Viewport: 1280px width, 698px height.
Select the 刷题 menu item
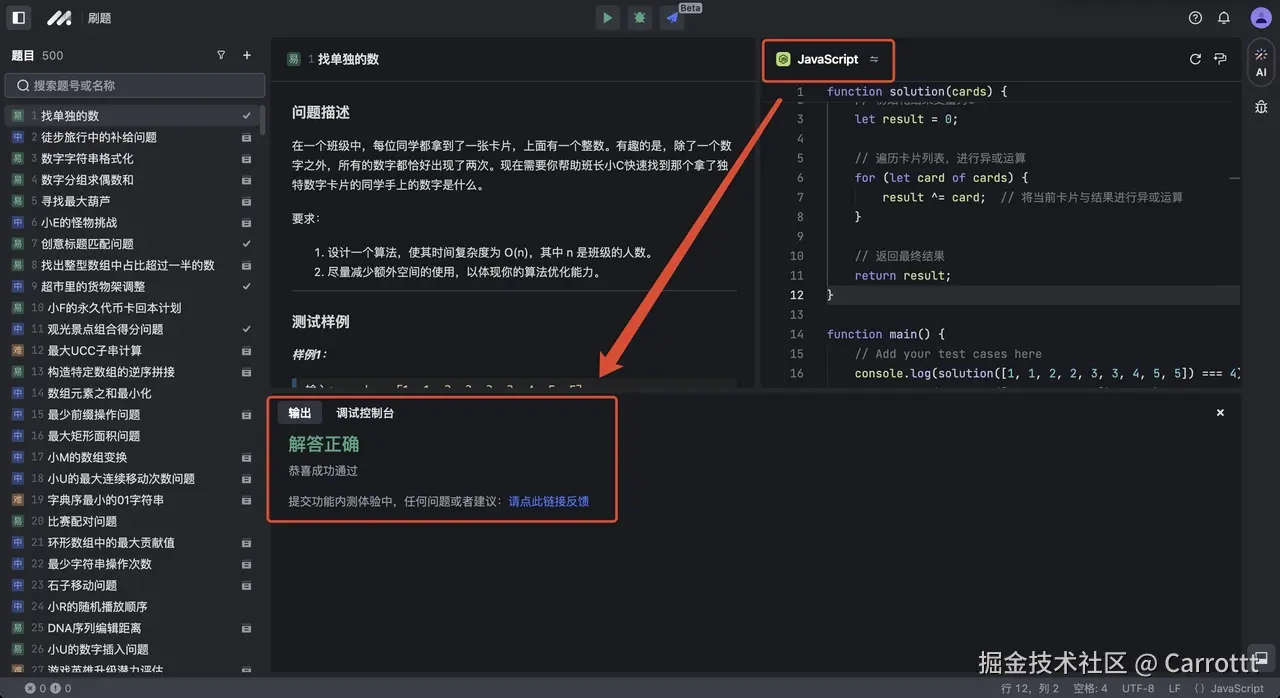coord(99,17)
